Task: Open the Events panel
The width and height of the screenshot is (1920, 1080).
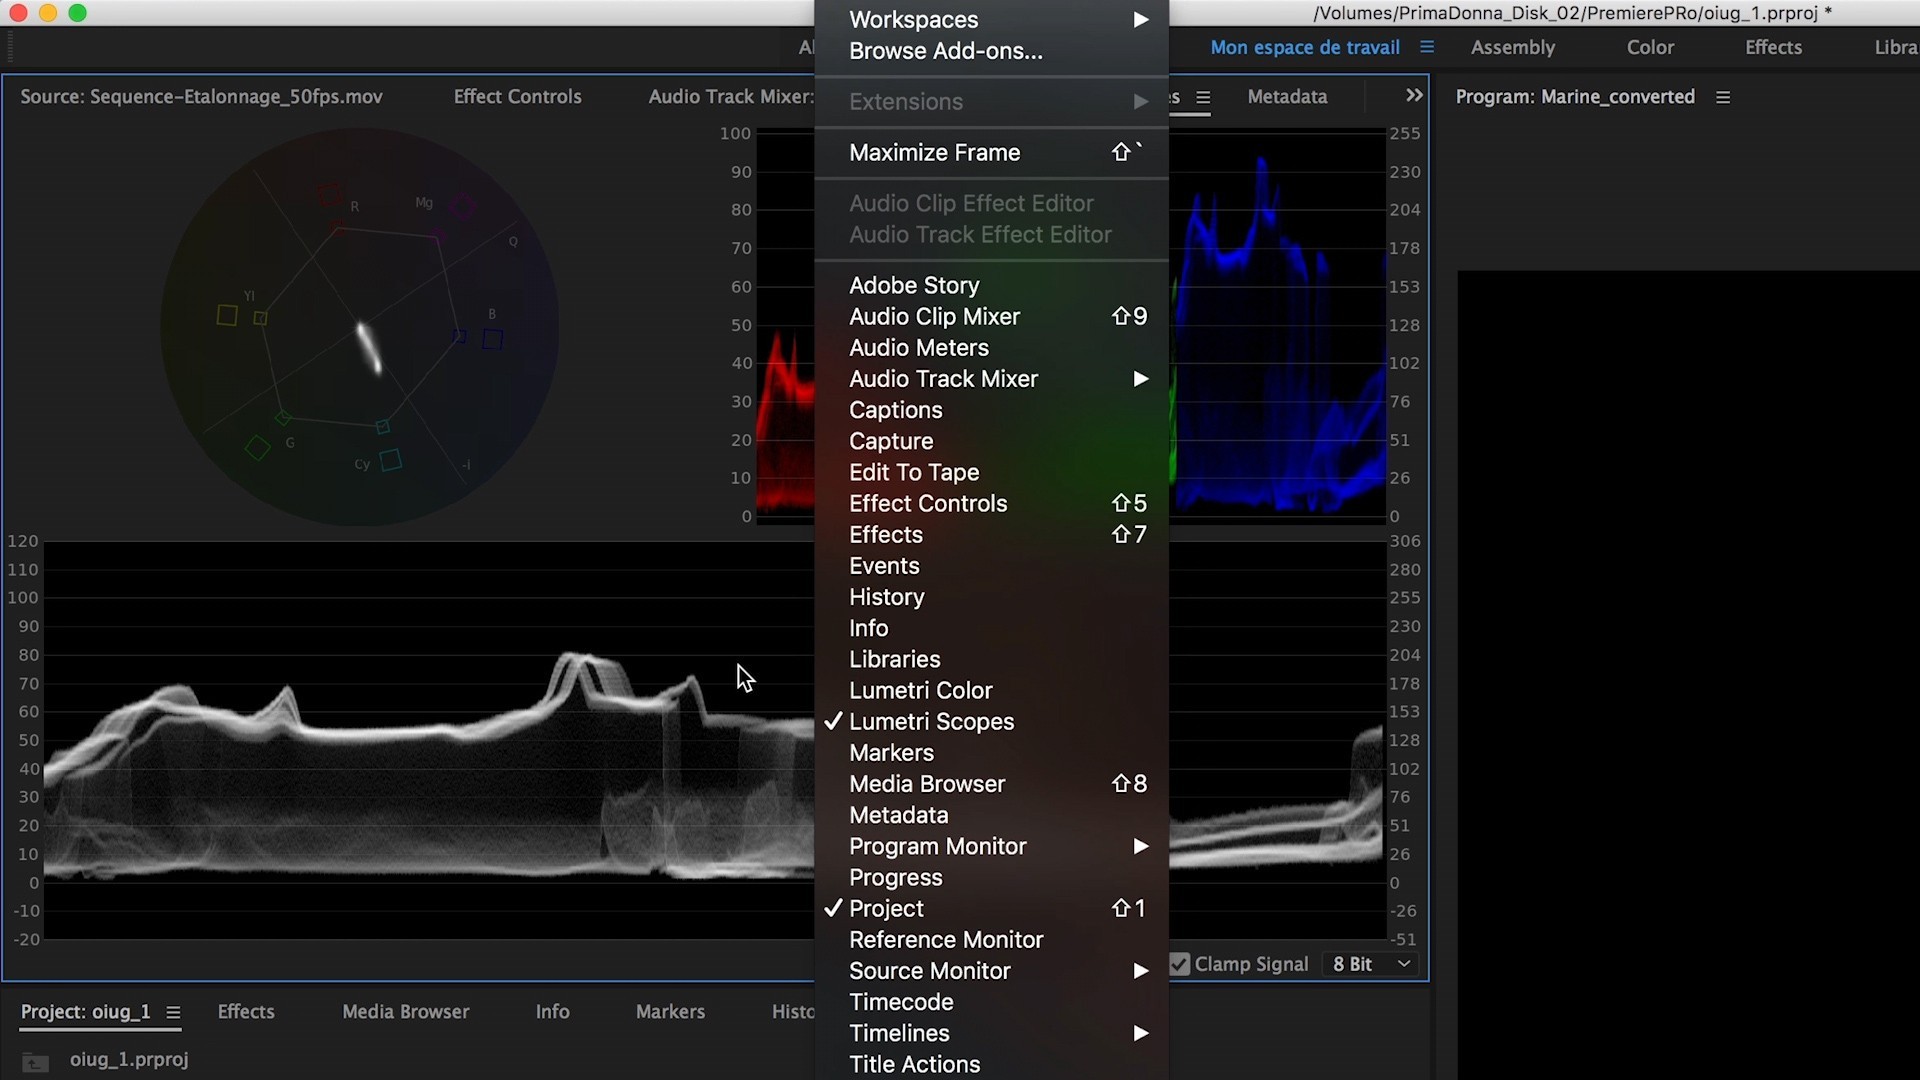Action: click(x=992, y=566)
